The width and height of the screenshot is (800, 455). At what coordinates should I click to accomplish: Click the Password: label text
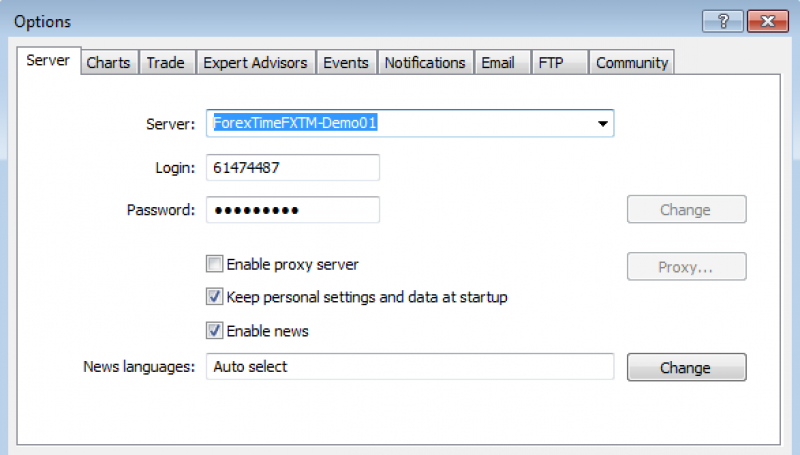(x=161, y=210)
